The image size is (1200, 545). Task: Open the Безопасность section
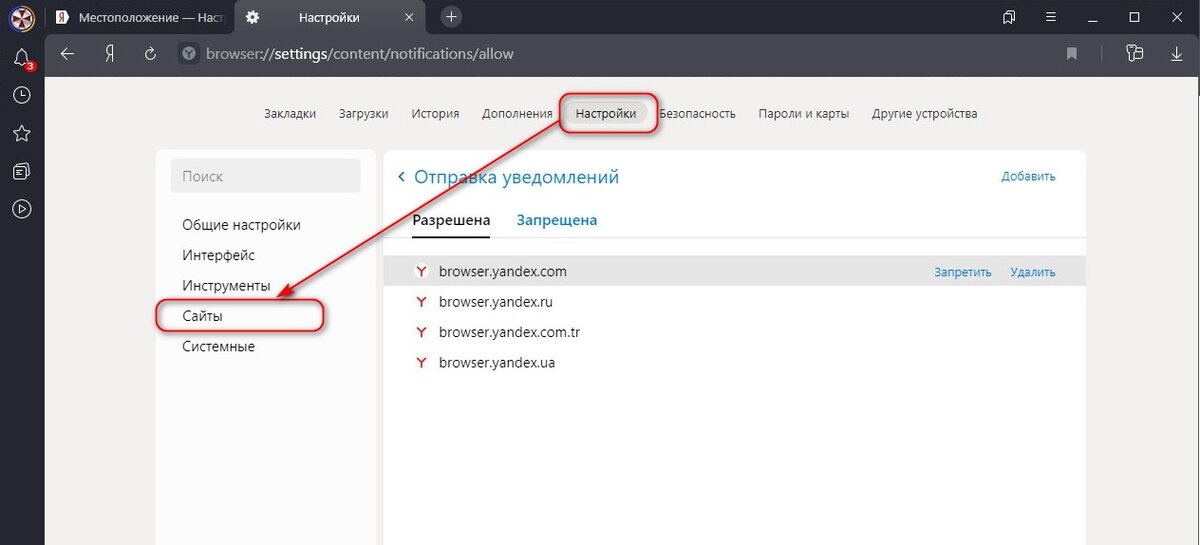coord(697,113)
